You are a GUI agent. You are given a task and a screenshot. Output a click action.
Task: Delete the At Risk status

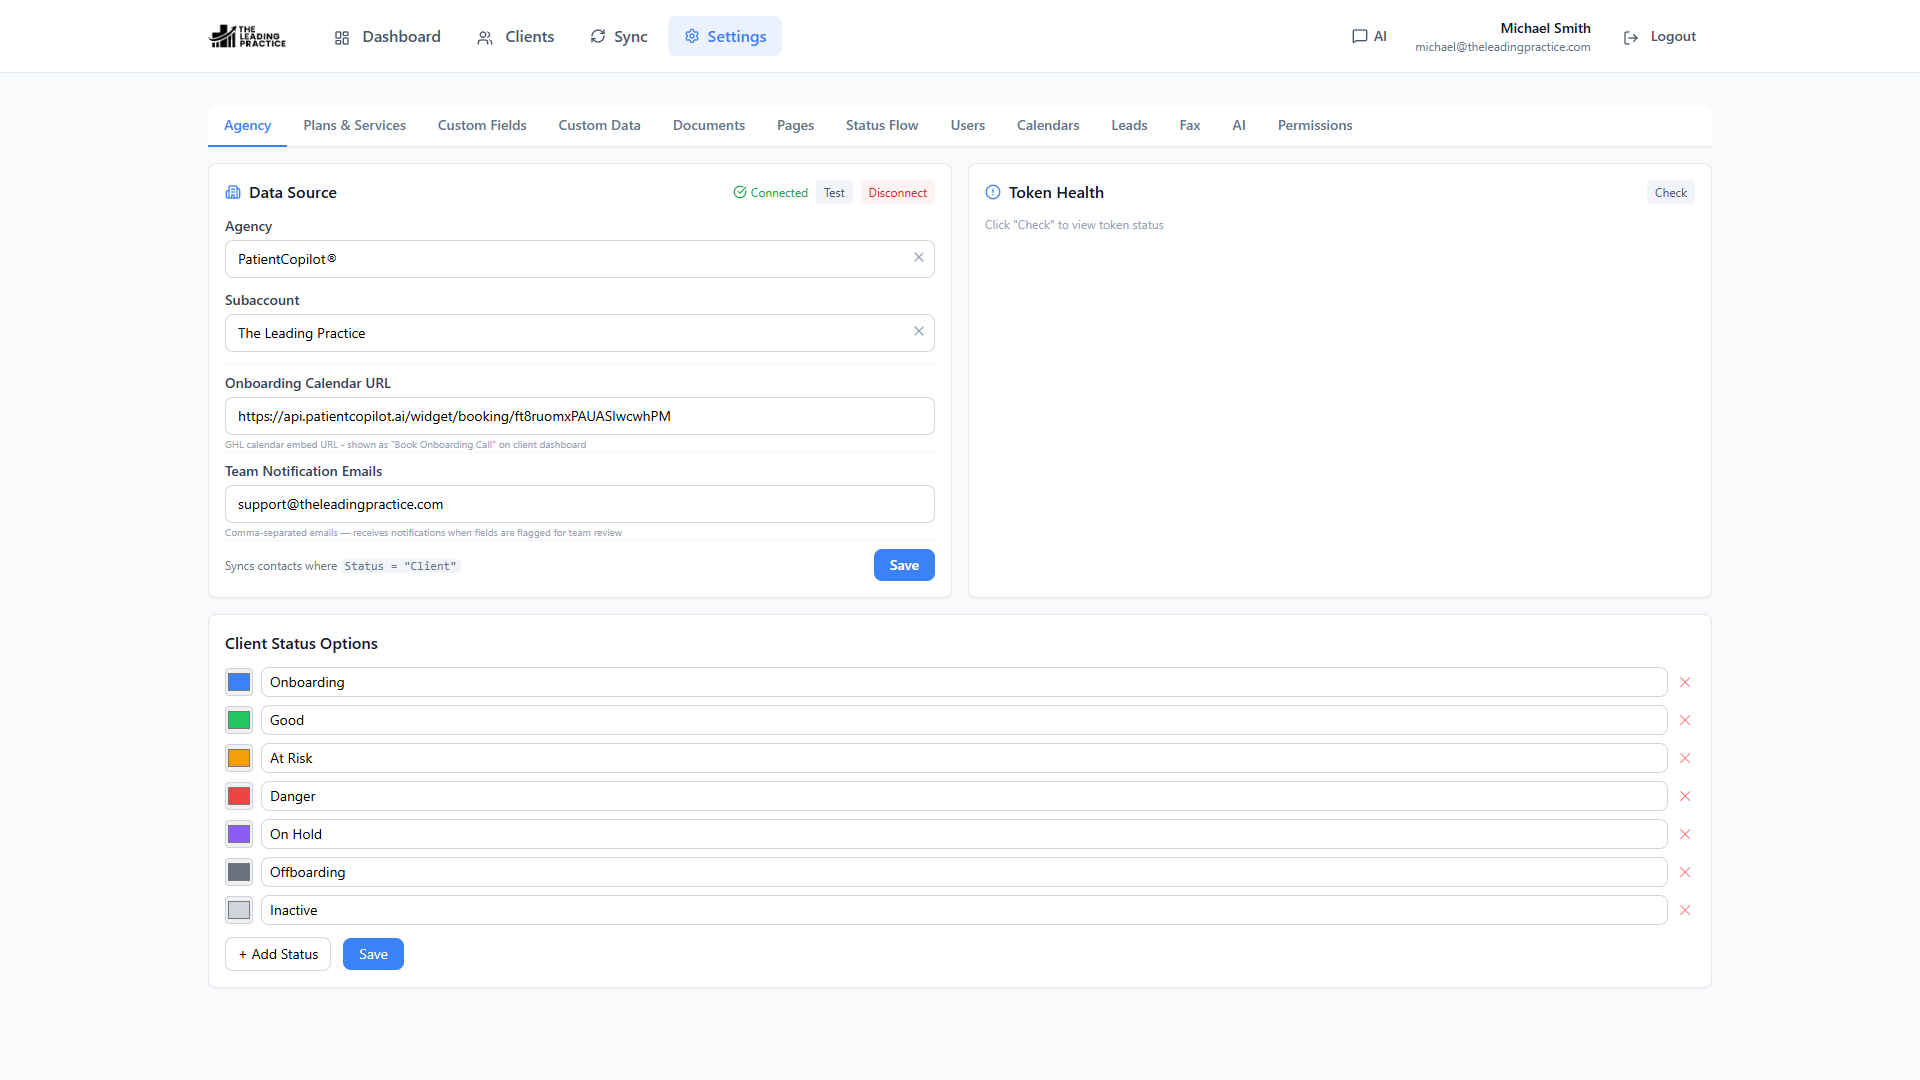pos(1685,758)
